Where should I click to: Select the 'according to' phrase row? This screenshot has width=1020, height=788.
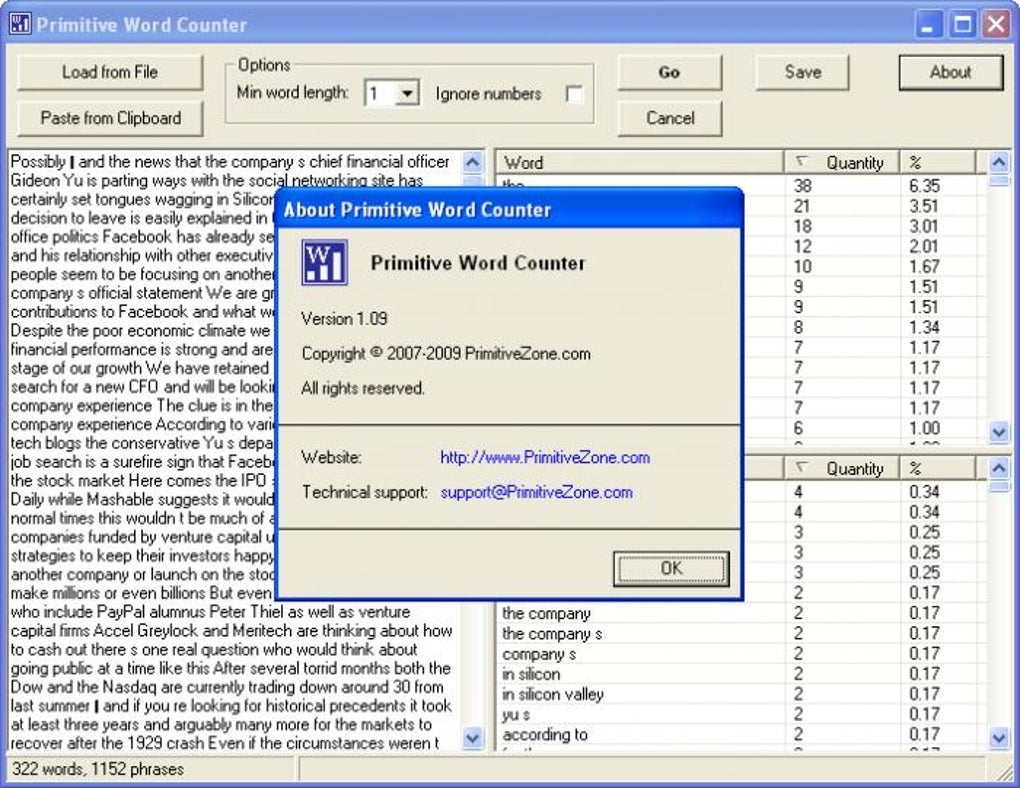742,735
